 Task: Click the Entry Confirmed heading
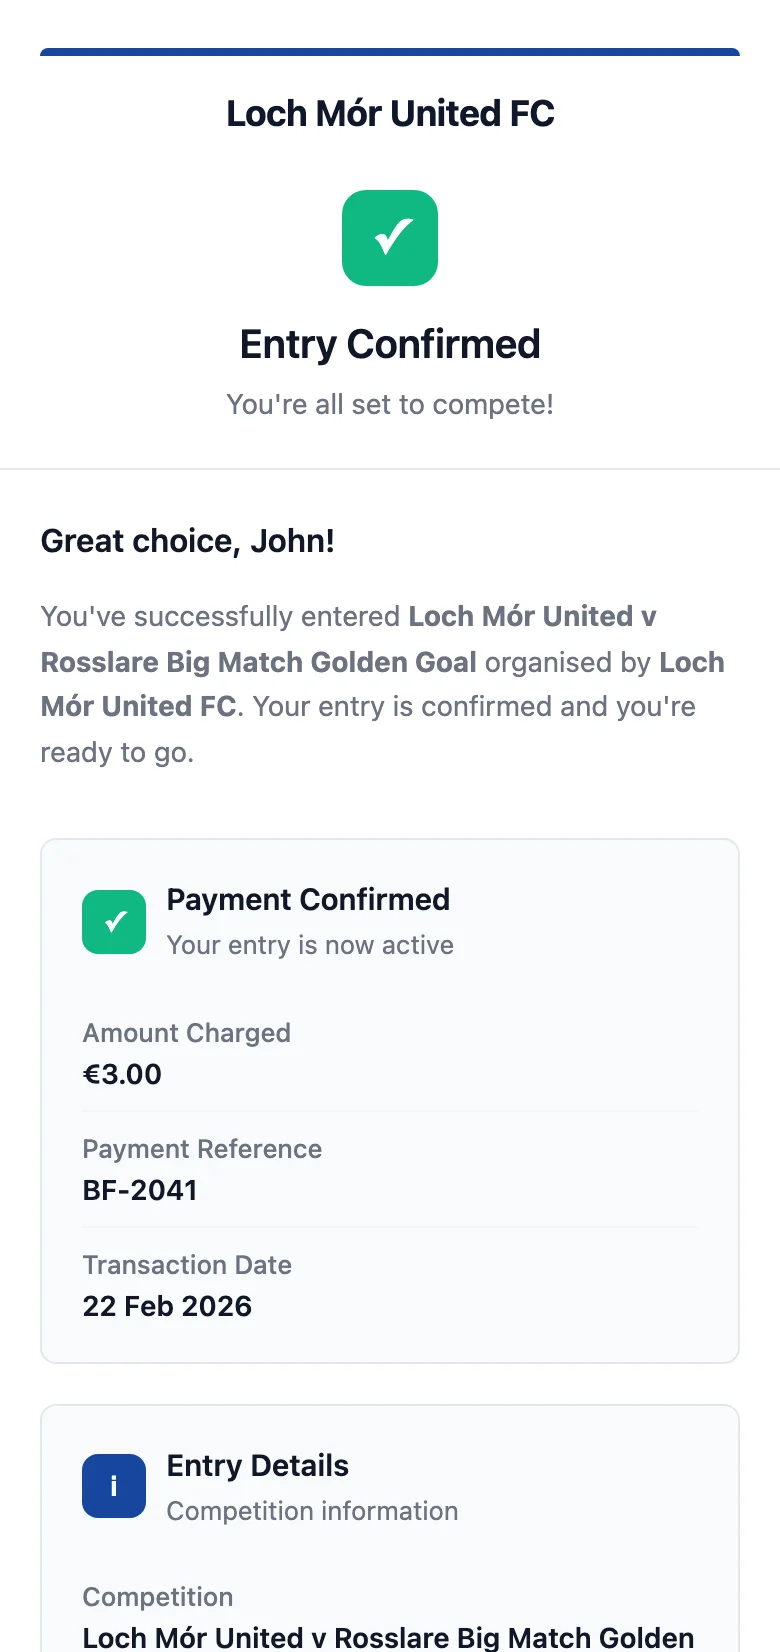pyautogui.click(x=390, y=344)
